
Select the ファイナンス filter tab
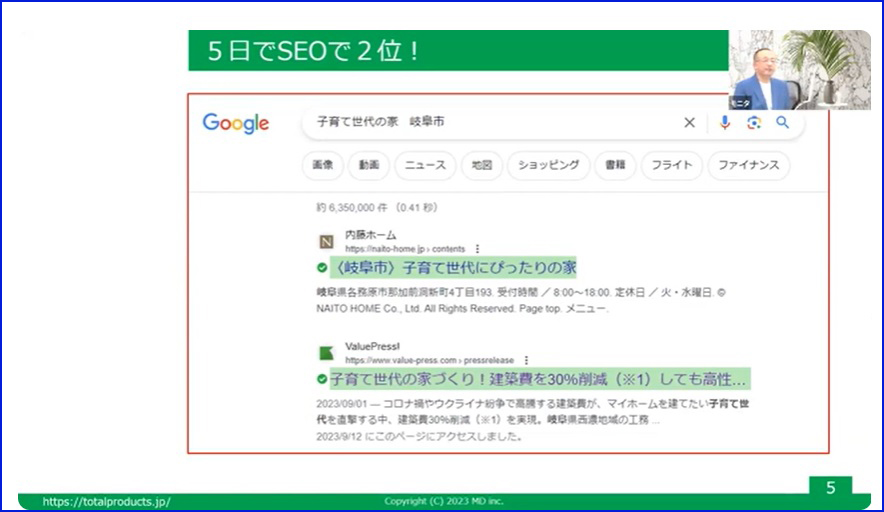click(x=748, y=165)
